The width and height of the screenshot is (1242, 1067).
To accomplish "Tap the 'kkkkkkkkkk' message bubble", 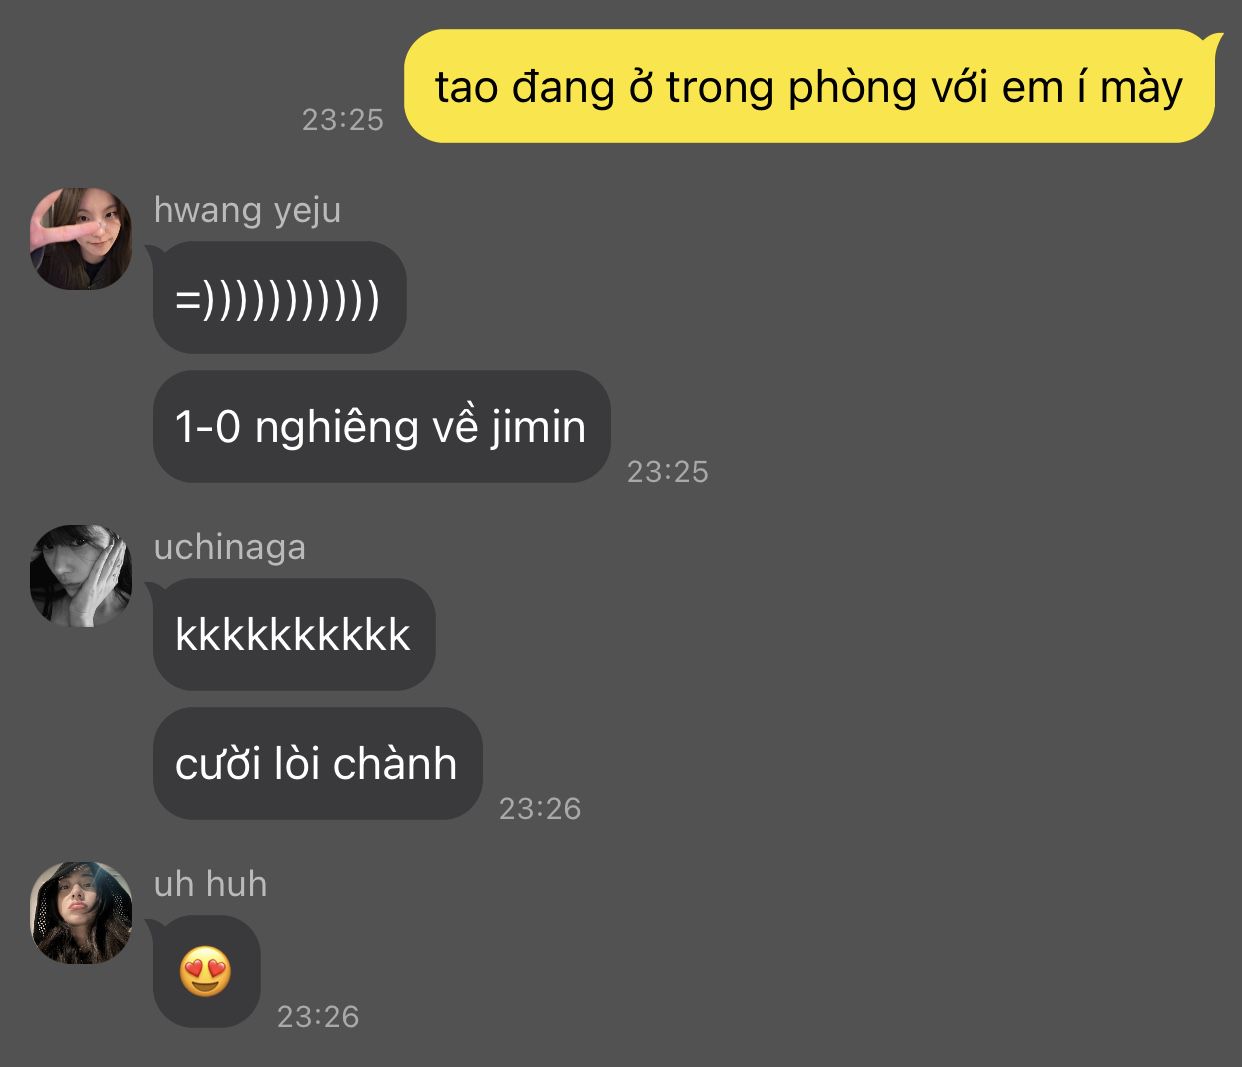I will [x=293, y=635].
